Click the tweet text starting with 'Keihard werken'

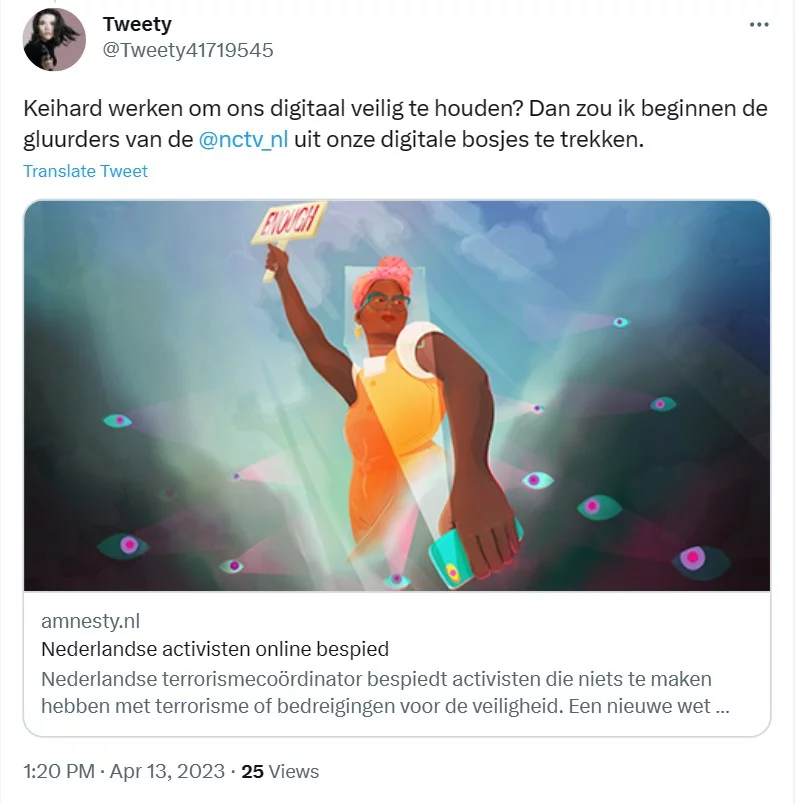coord(395,124)
